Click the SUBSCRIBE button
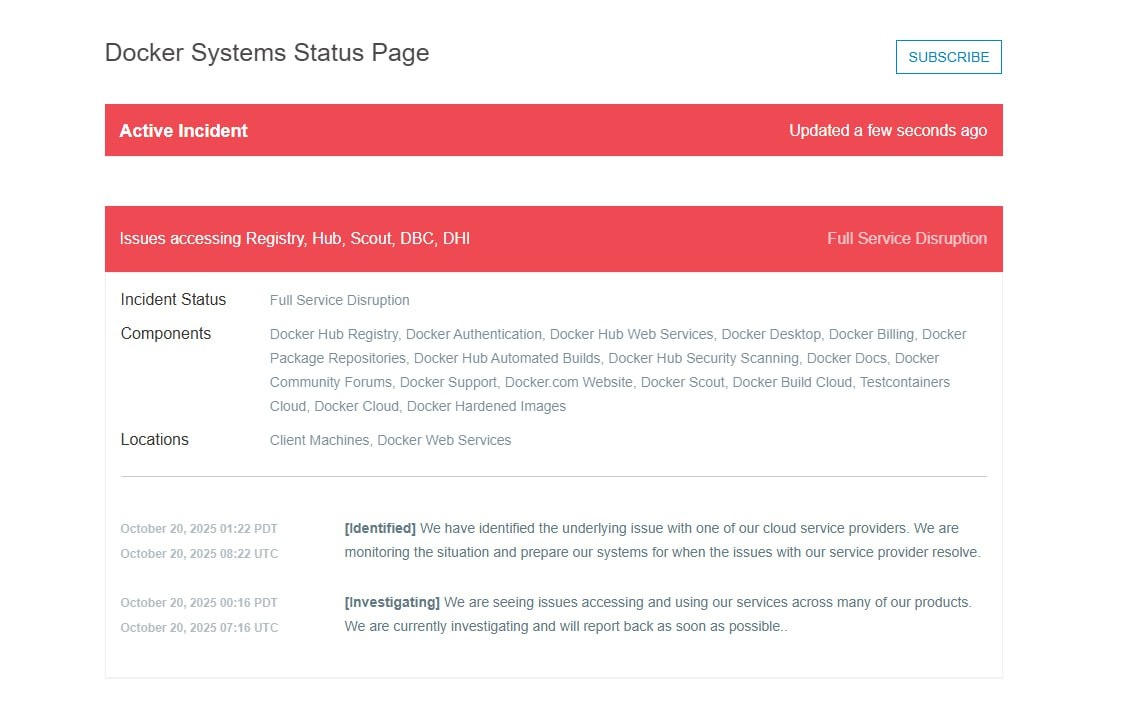Image resolution: width=1128 pixels, height=716 pixels. pos(948,57)
